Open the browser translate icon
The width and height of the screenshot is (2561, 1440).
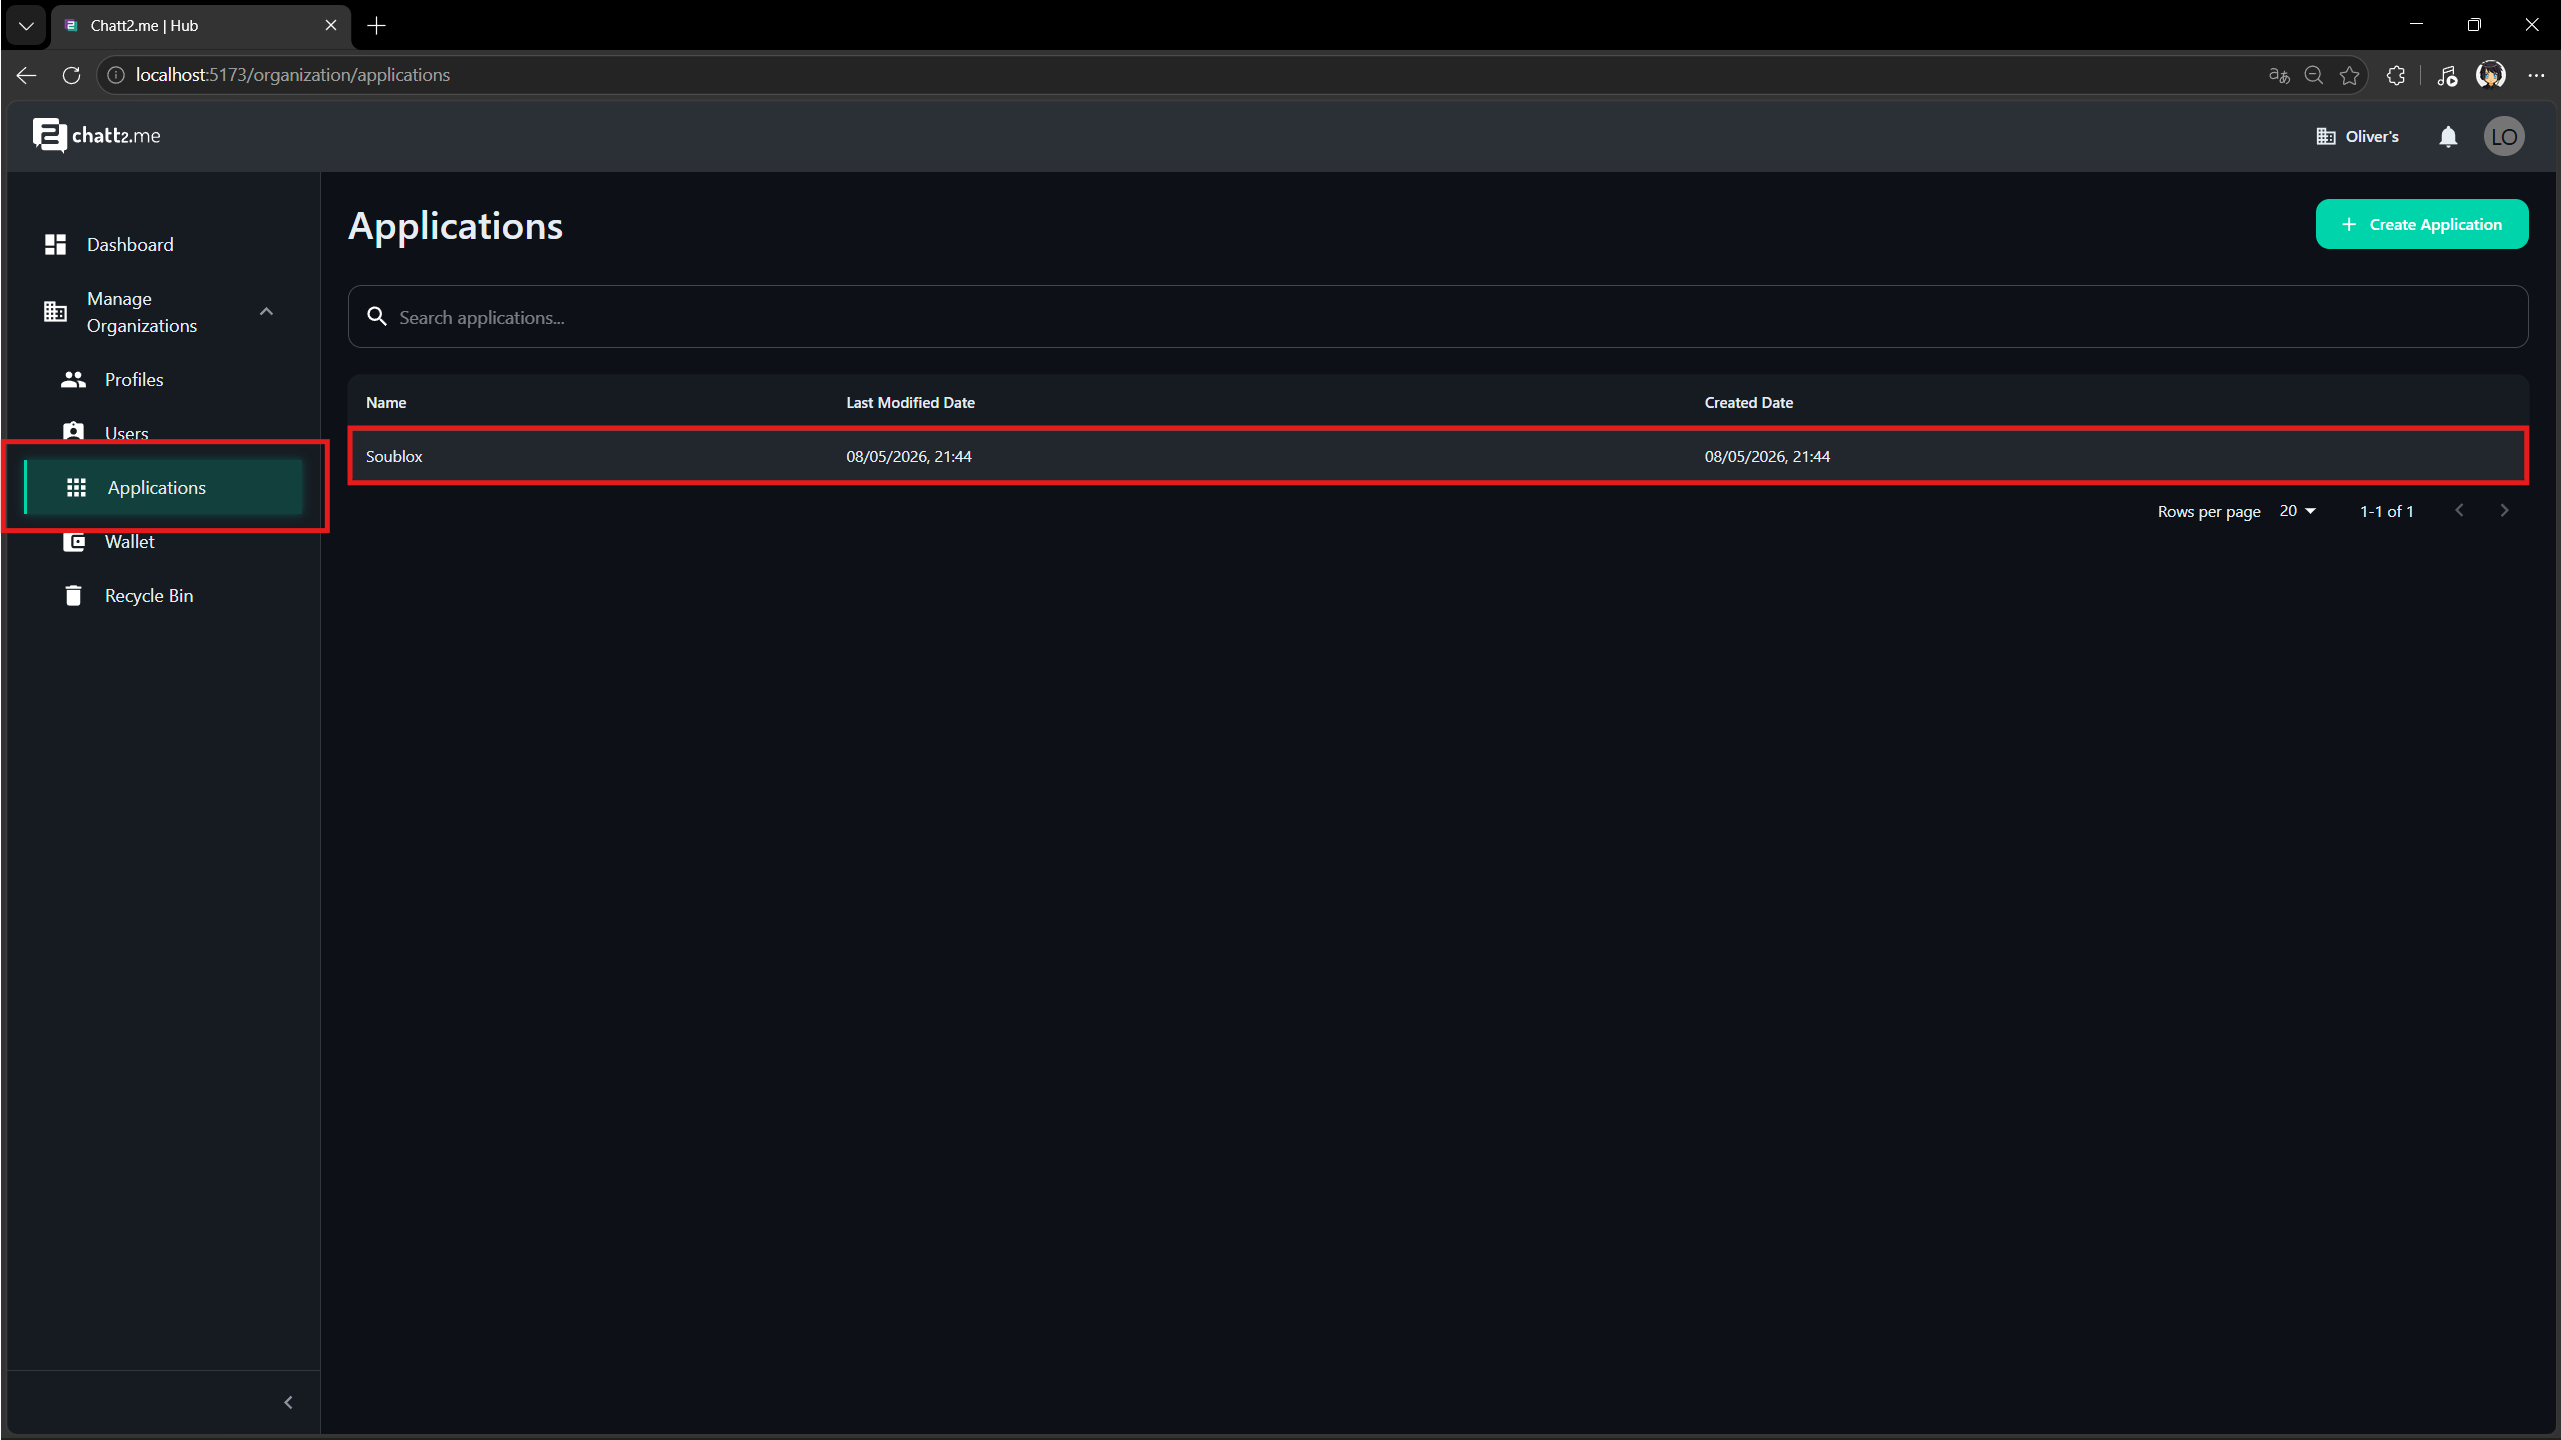click(2278, 75)
